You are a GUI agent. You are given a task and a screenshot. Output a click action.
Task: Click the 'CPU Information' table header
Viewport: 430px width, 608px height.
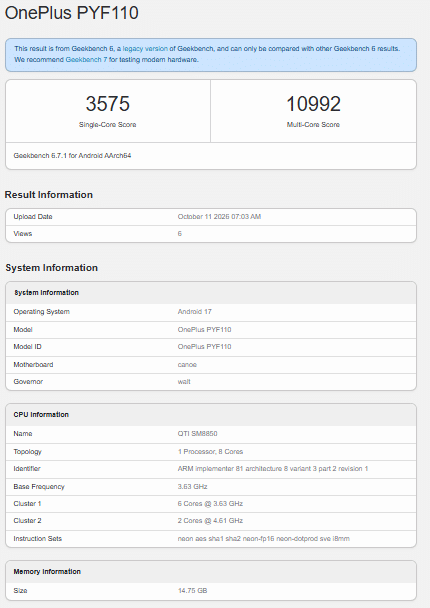(x=41, y=415)
